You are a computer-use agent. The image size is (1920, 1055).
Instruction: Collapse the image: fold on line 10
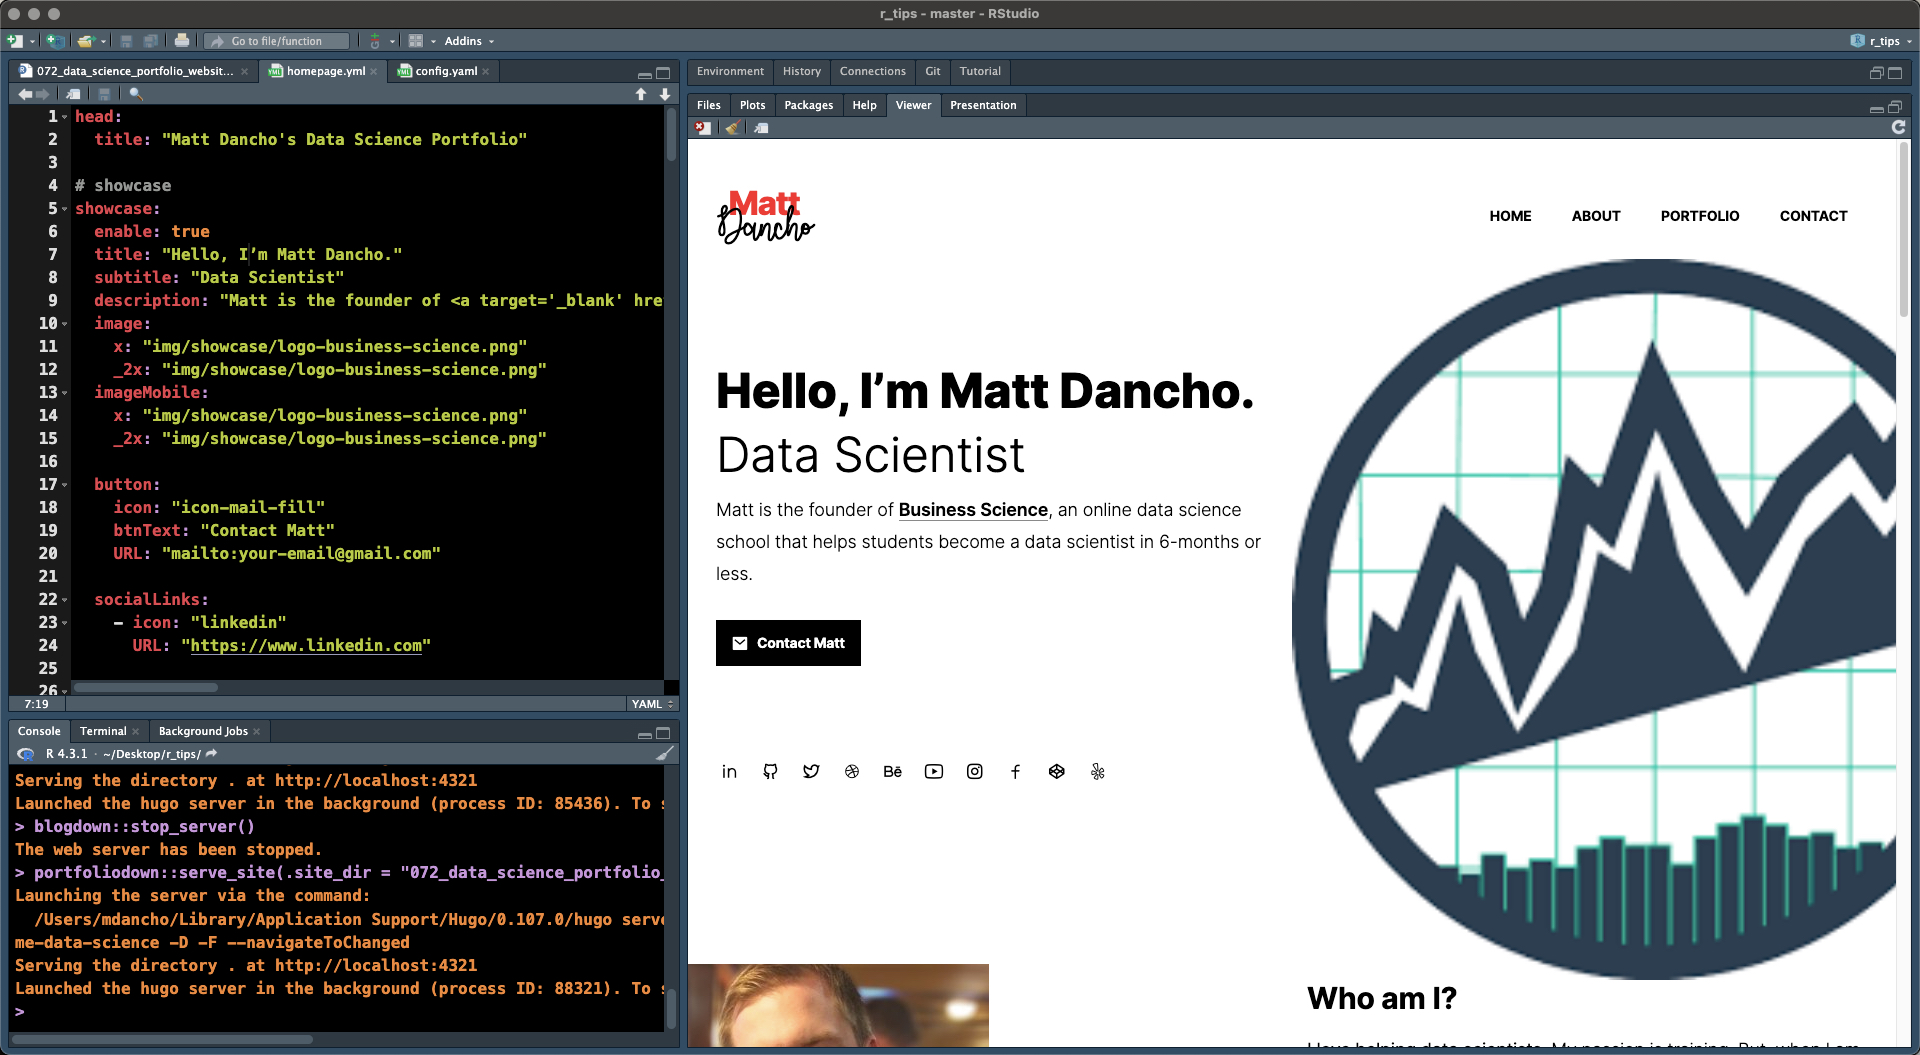pyautogui.click(x=65, y=324)
